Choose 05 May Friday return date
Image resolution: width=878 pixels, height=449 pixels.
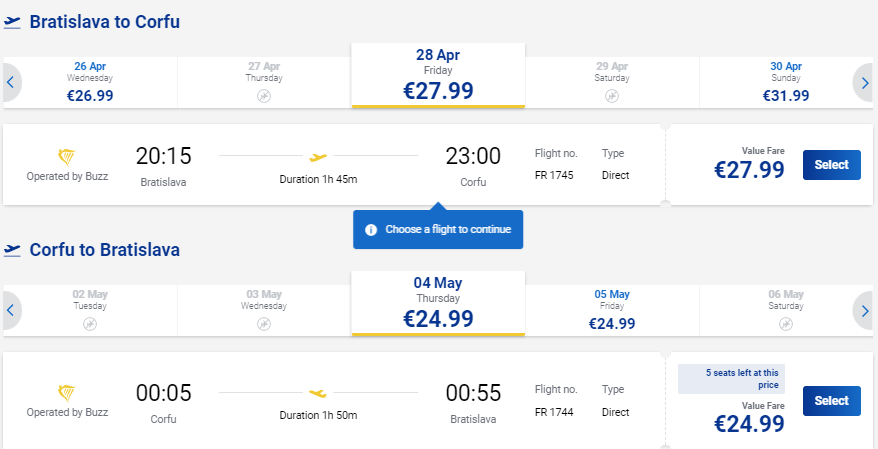pyautogui.click(x=612, y=310)
